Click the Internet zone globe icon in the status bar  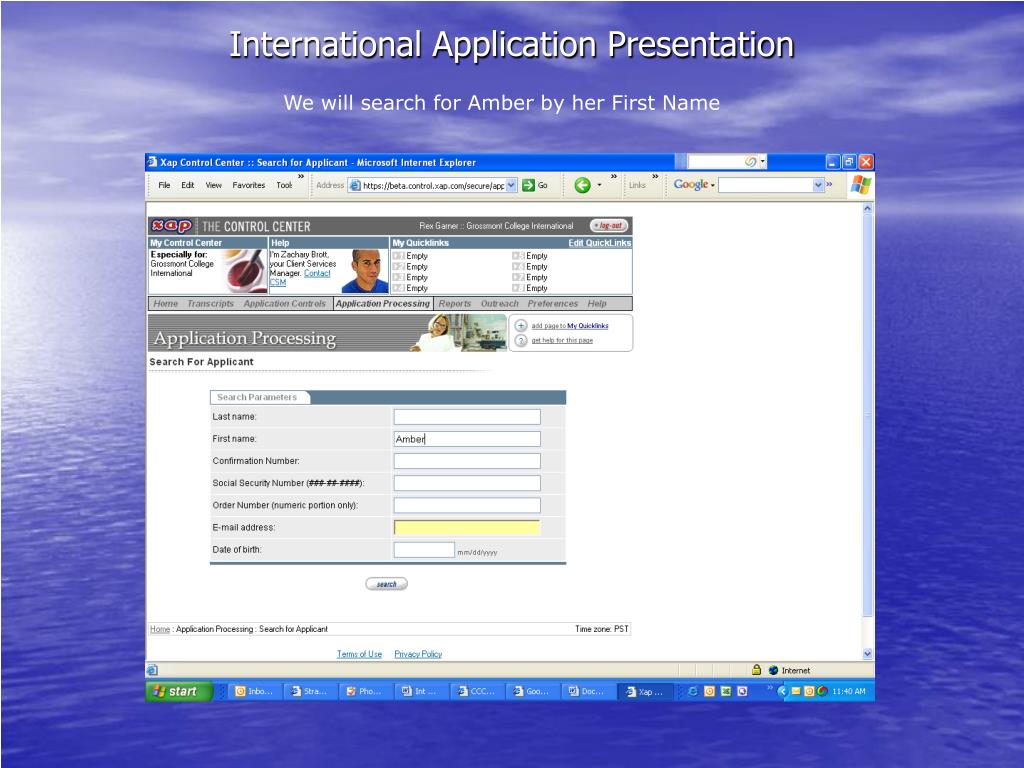pyautogui.click(x=773, y=670)
